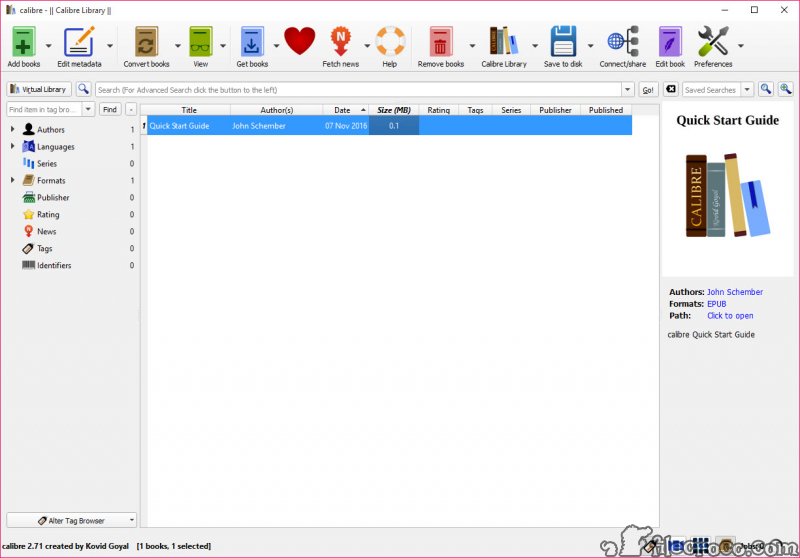The image size is (800, 558).
Task: Sort by the Title column header
Action: click(189, 110)
